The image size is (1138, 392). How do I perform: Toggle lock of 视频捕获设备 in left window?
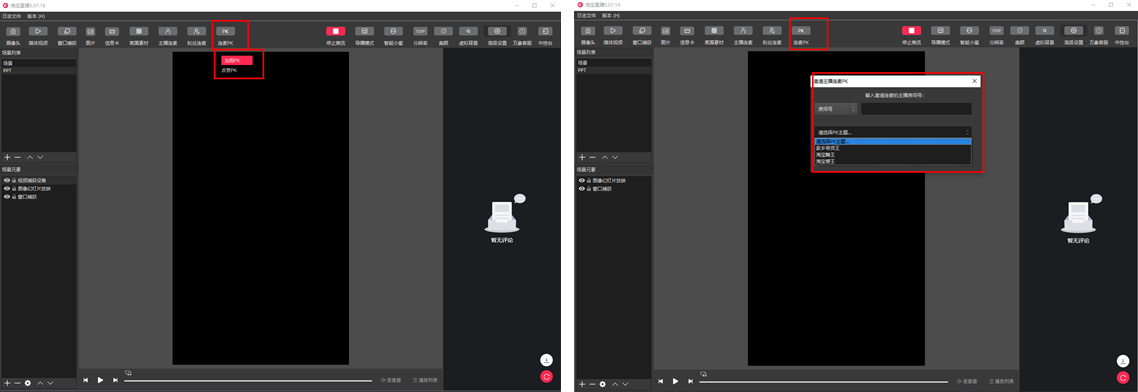(14, 180)
